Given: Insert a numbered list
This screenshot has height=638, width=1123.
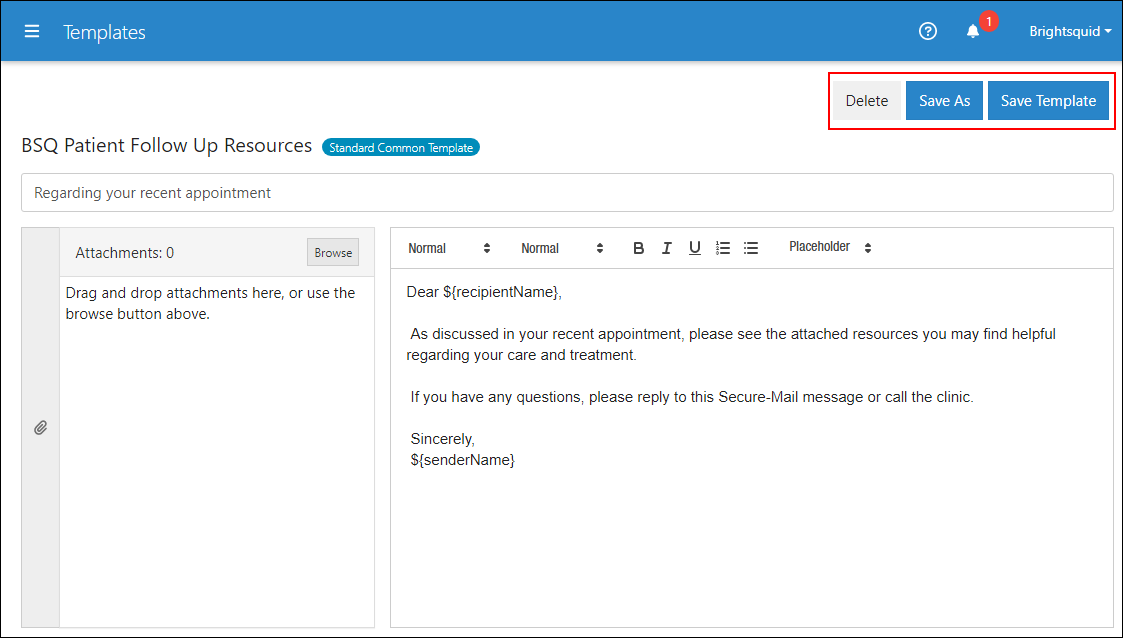Looking at the screenshot, I should point(723,248).
